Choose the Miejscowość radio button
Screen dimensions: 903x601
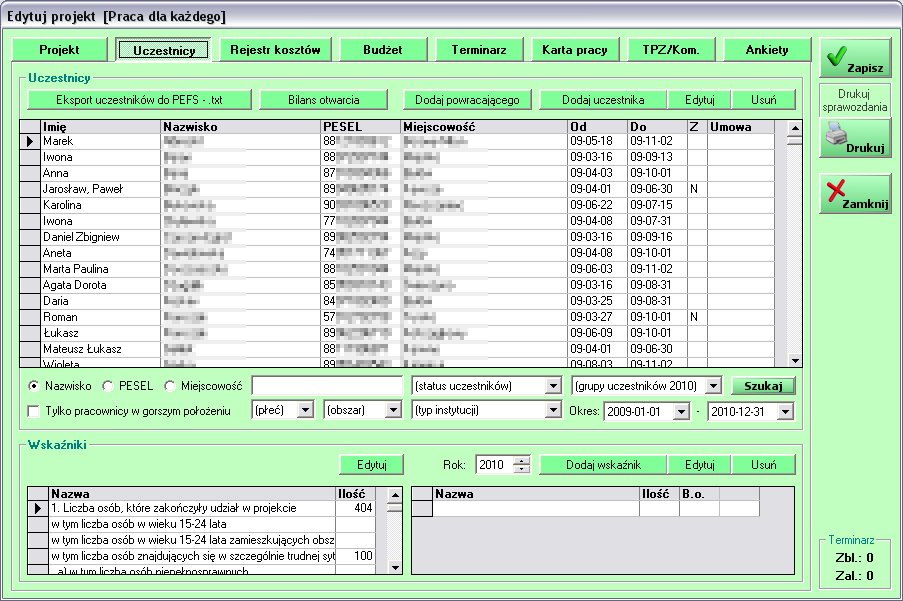tap(170, 386)
